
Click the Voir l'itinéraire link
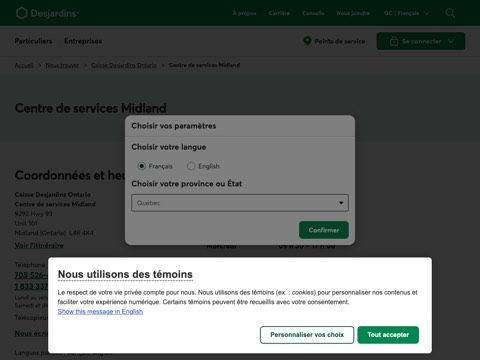[x=39, y=246]
